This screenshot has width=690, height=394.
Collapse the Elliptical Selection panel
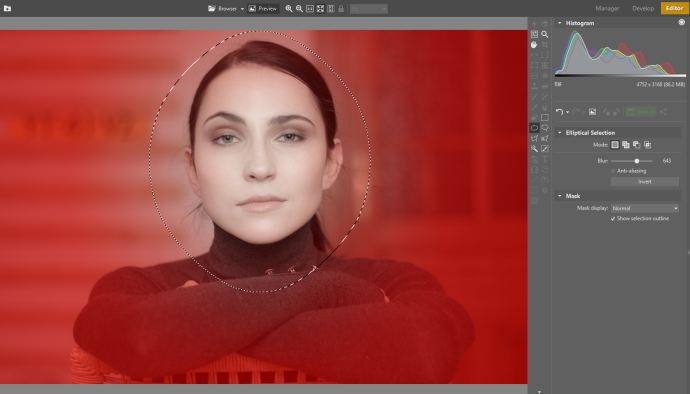[x=560, y=133]
